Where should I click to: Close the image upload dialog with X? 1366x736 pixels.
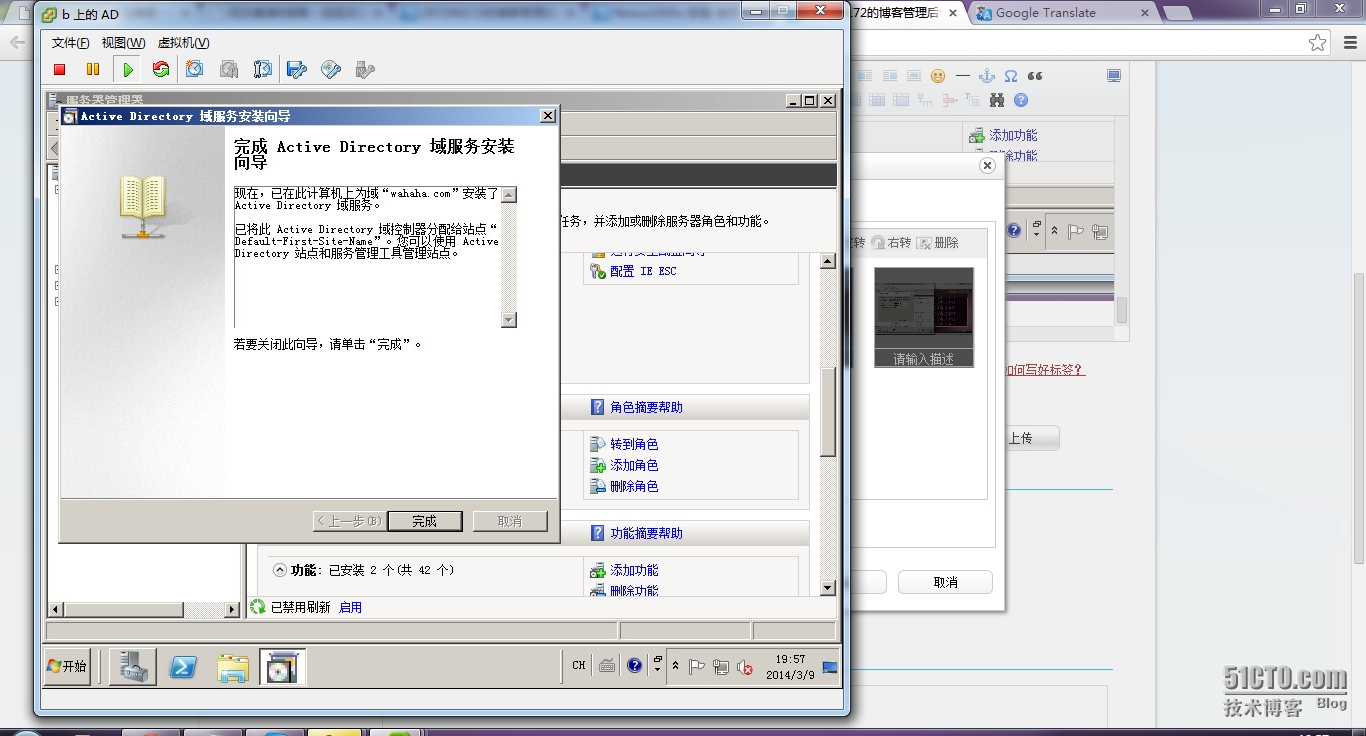[987, 166]
